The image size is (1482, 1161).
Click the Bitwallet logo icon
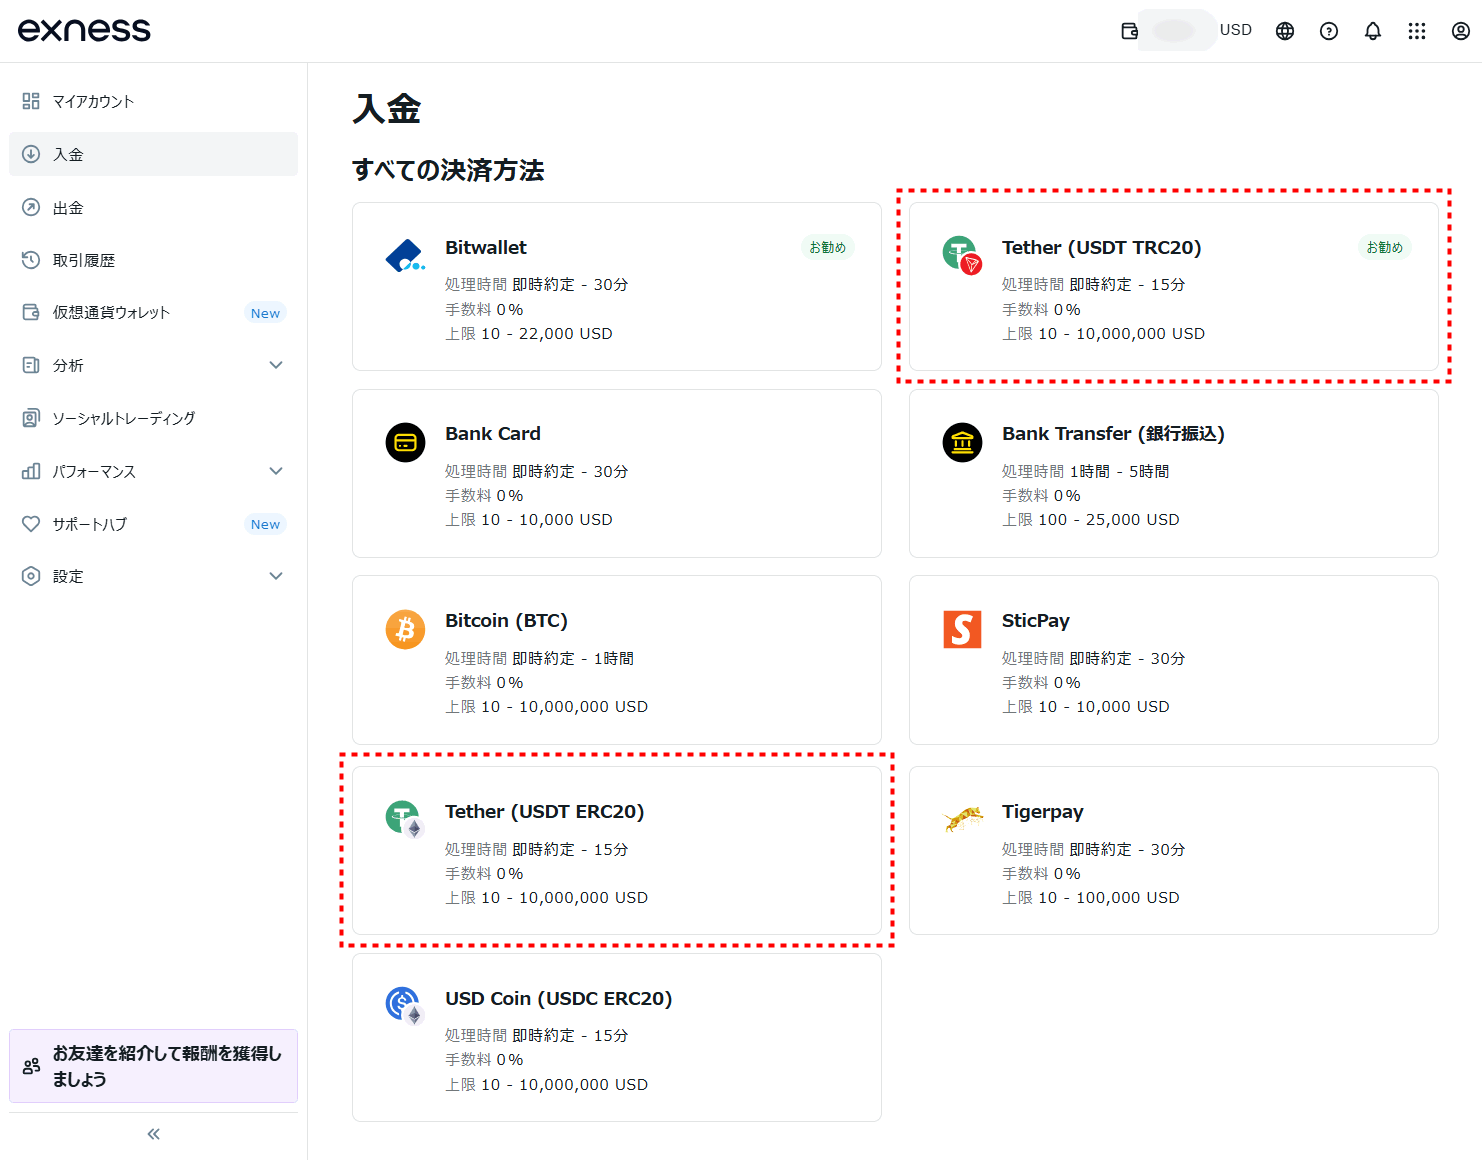[405, 256]
